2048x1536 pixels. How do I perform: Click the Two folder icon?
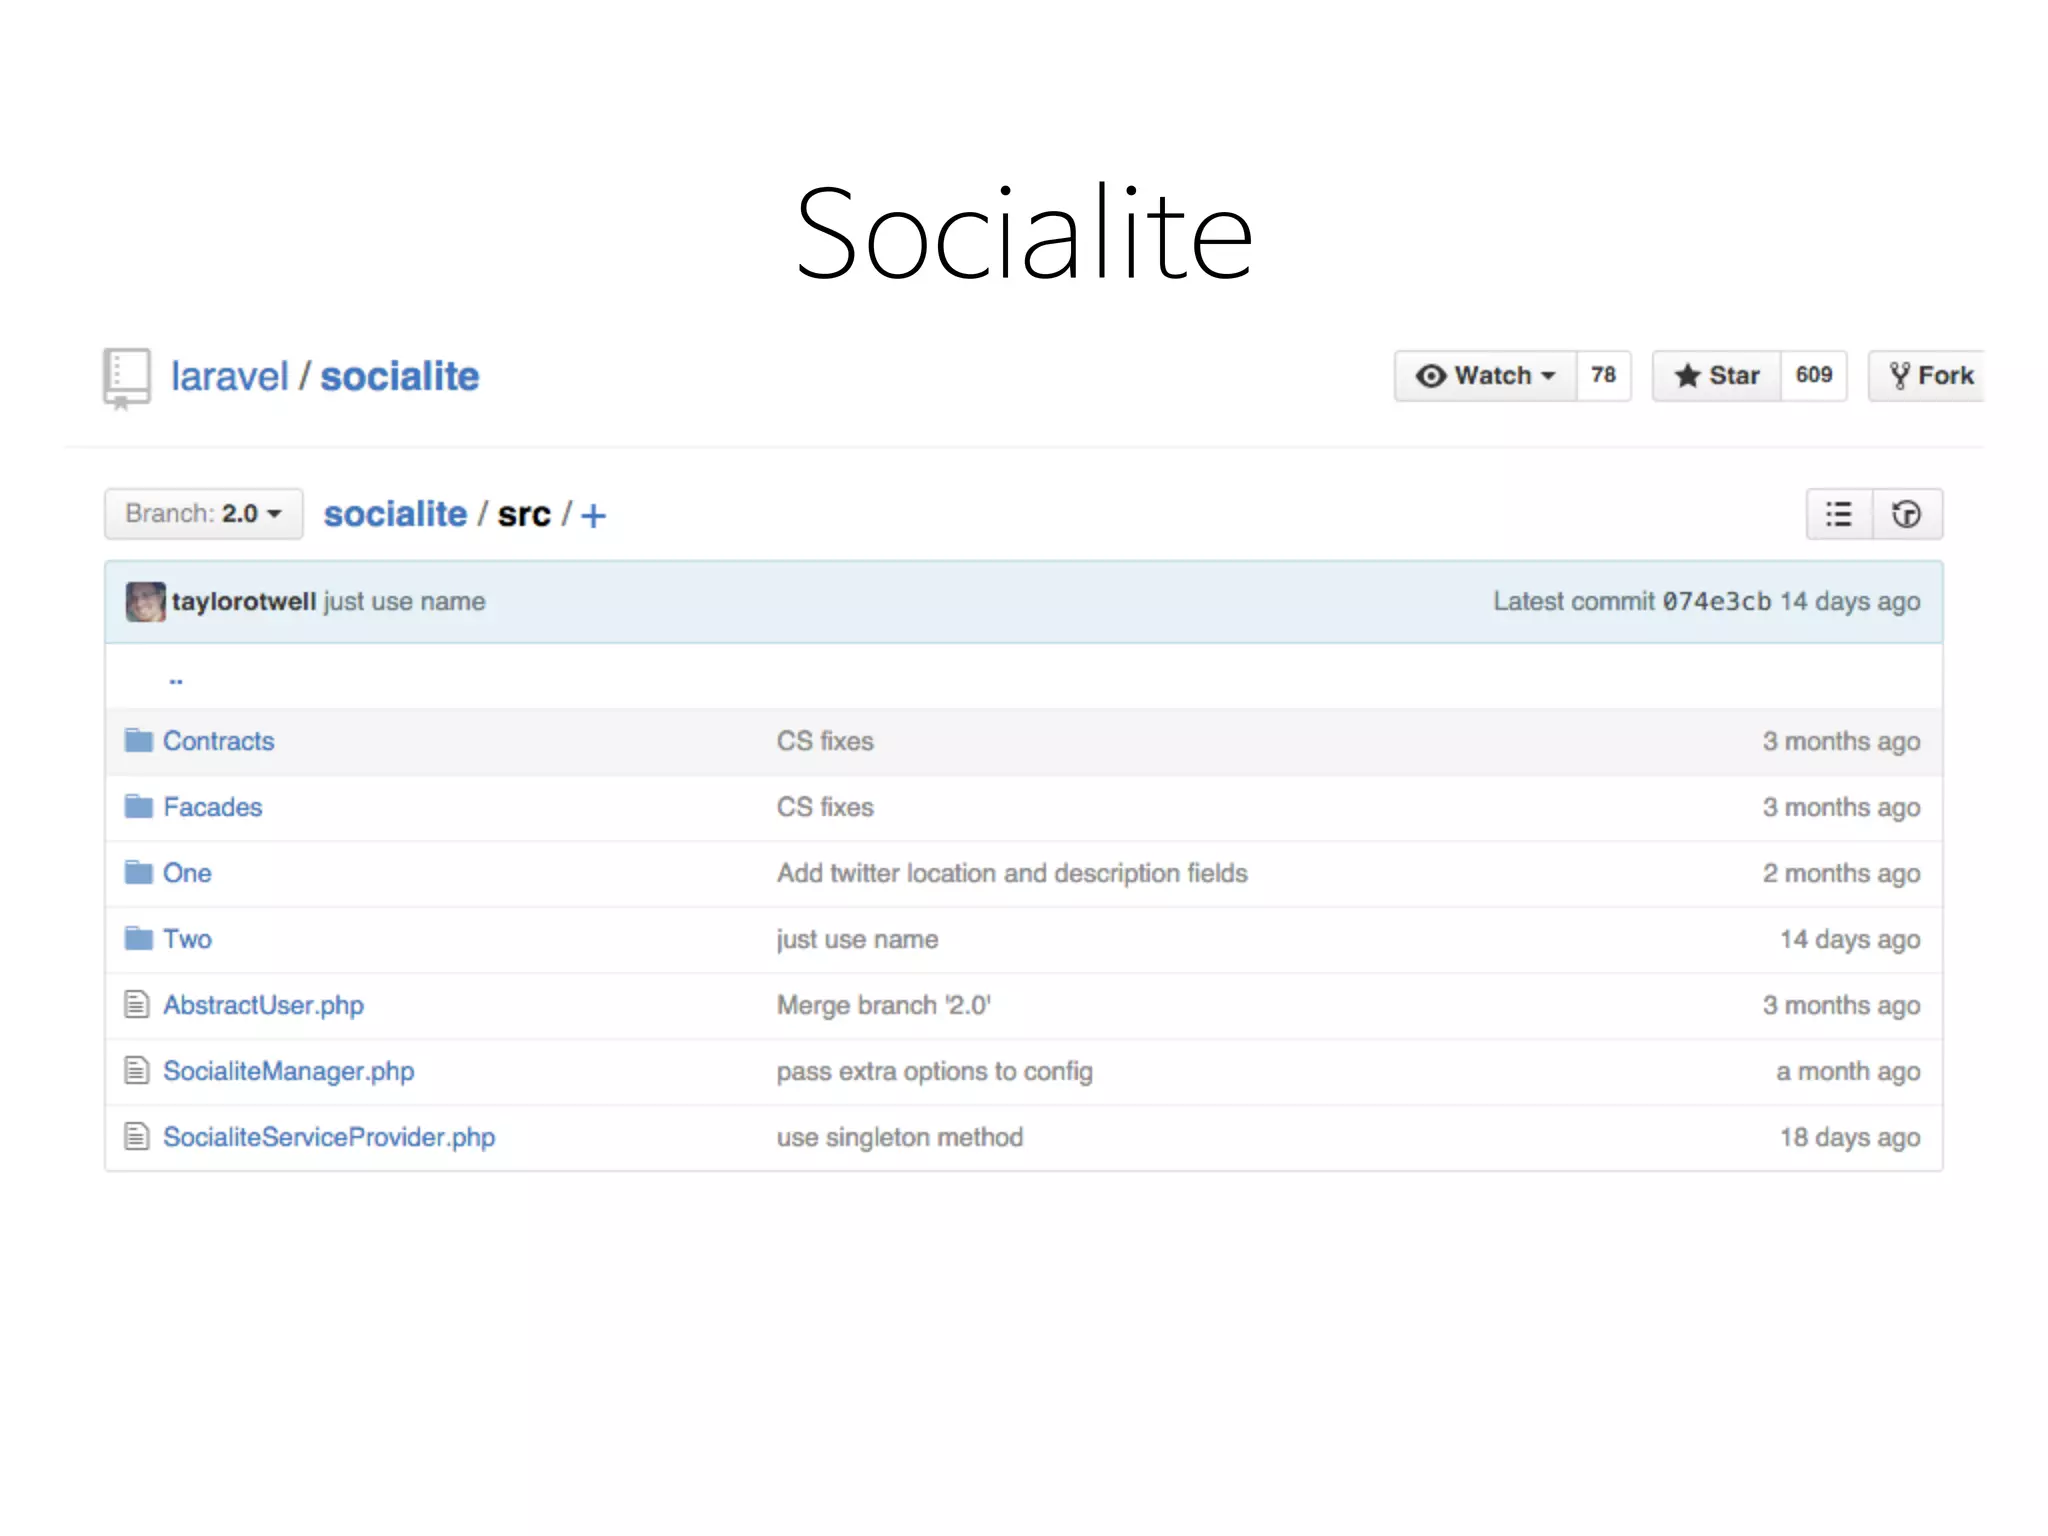click(x=138, y=939)
